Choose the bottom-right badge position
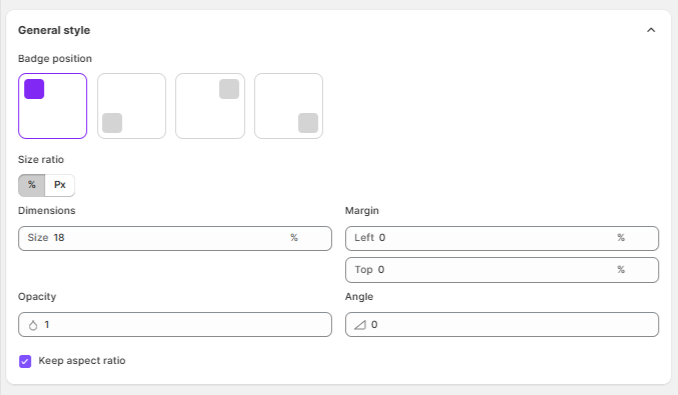This screenshot has width=678, height=395. [288, 106]
